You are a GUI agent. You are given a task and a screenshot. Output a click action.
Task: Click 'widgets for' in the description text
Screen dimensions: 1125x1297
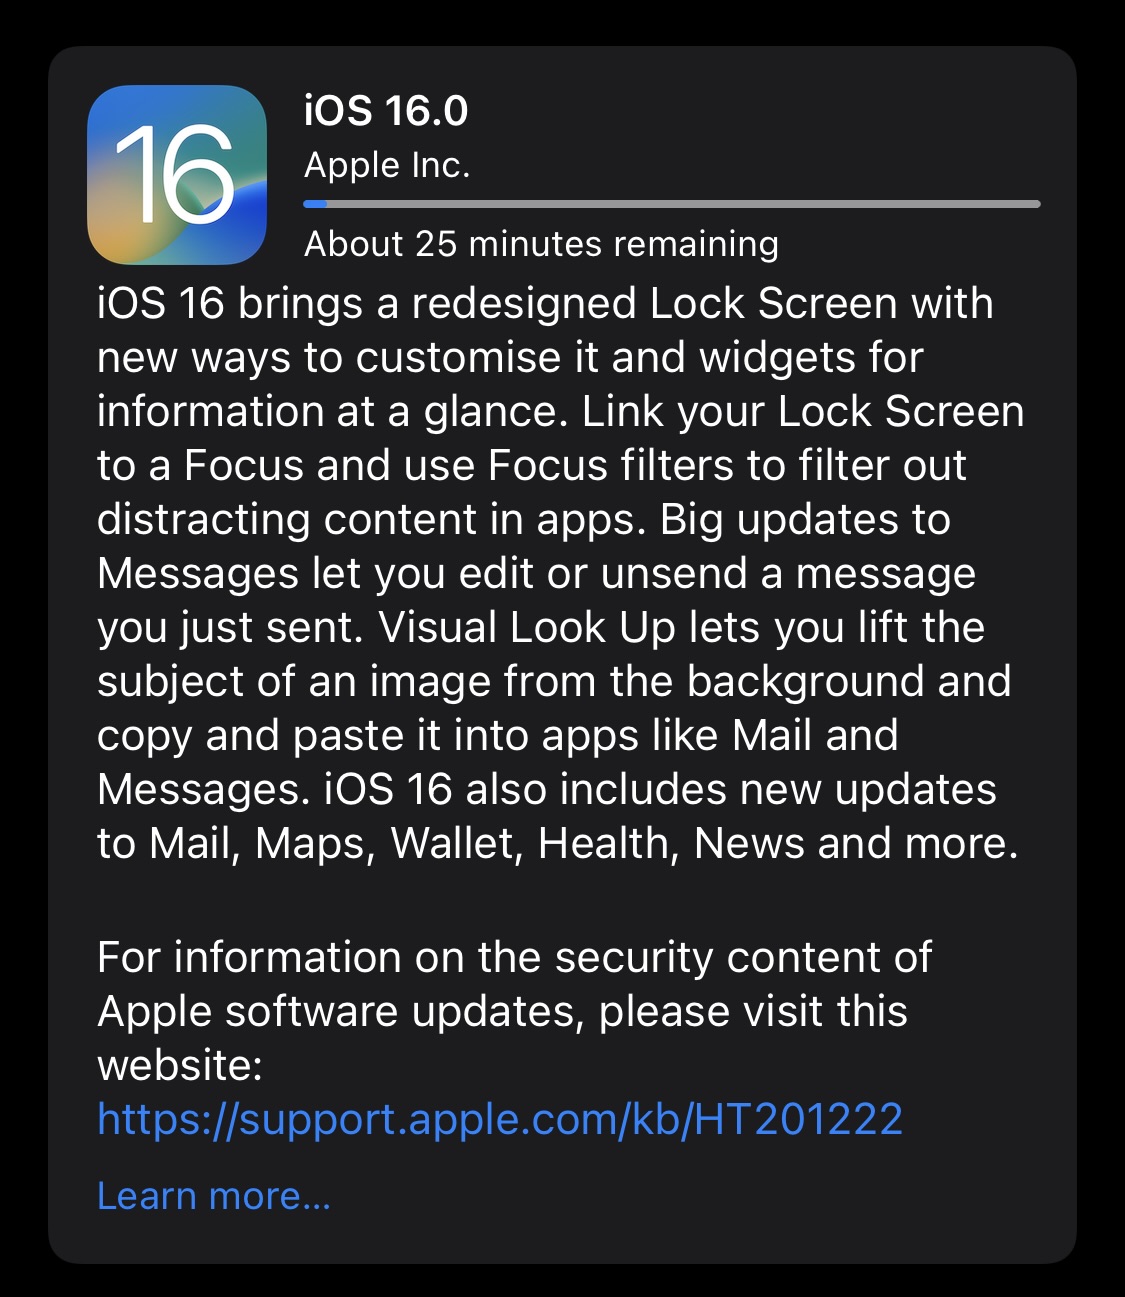[x=811, y=357]
